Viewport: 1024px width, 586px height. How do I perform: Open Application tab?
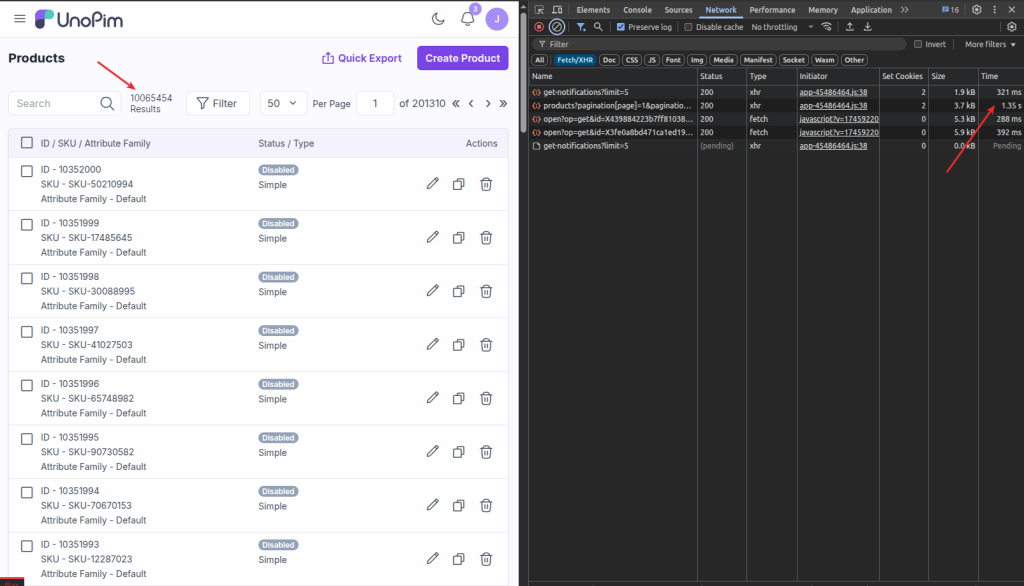click(x=871, y=10)
